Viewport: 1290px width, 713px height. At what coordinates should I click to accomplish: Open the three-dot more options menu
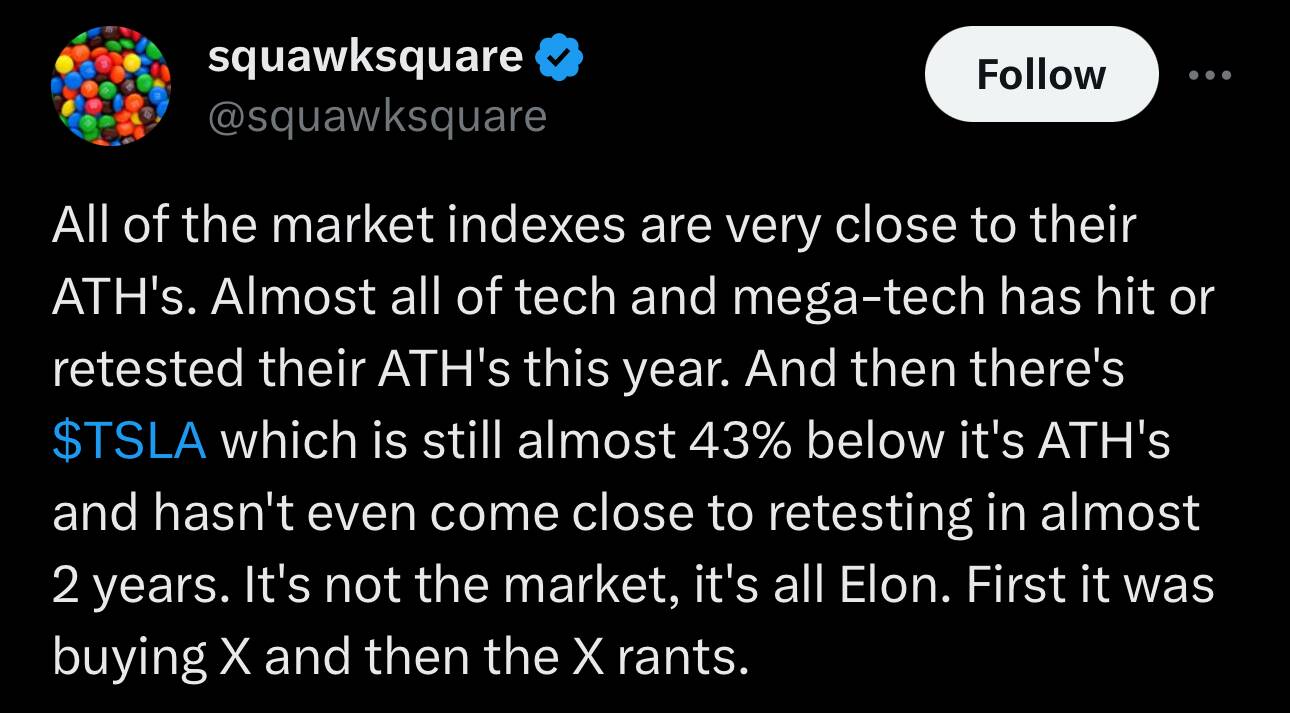[x=1210, y=75]
